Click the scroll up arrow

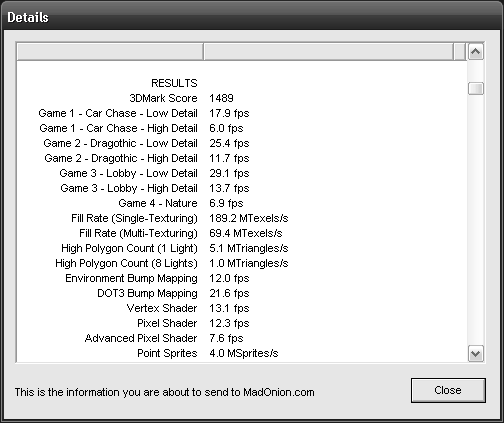[476, 52]
